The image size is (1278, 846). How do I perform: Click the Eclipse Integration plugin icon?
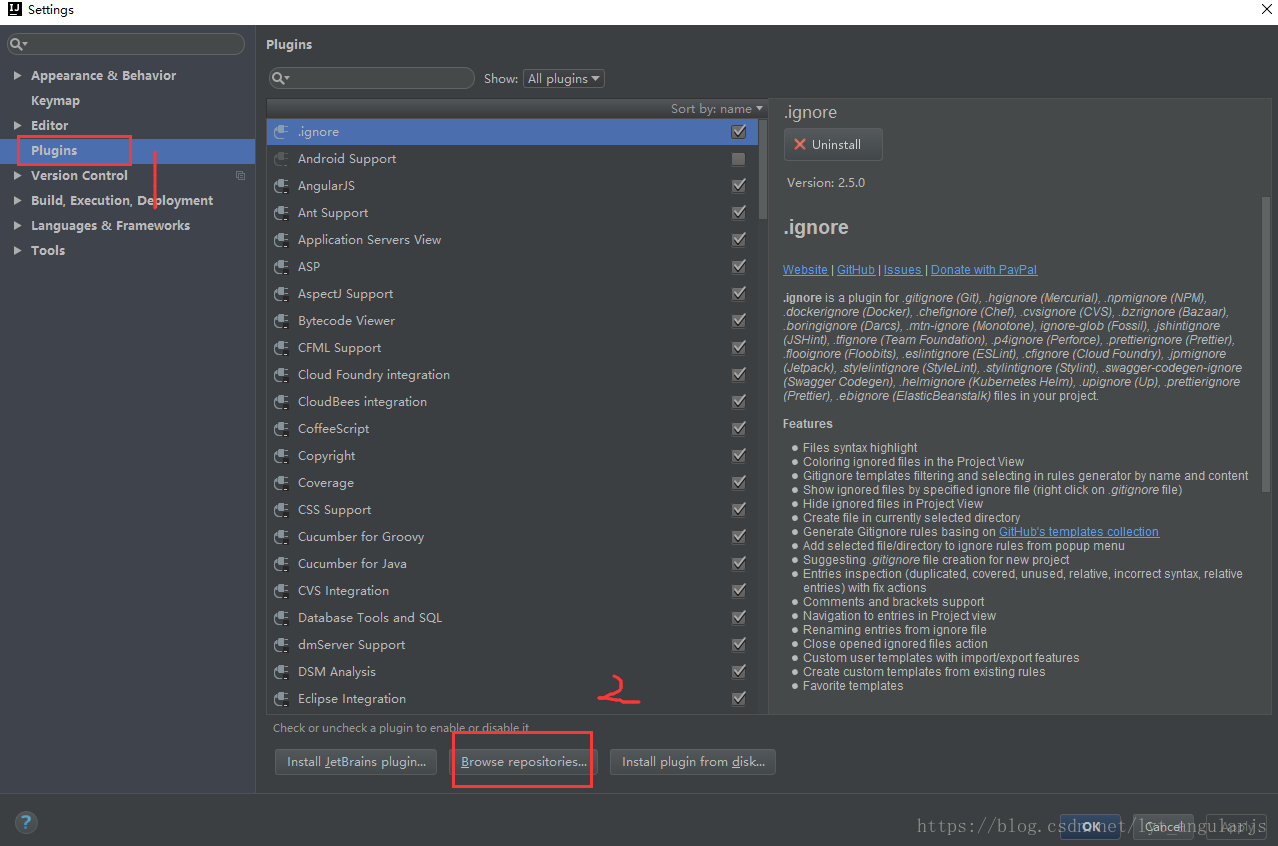[282, 699]
